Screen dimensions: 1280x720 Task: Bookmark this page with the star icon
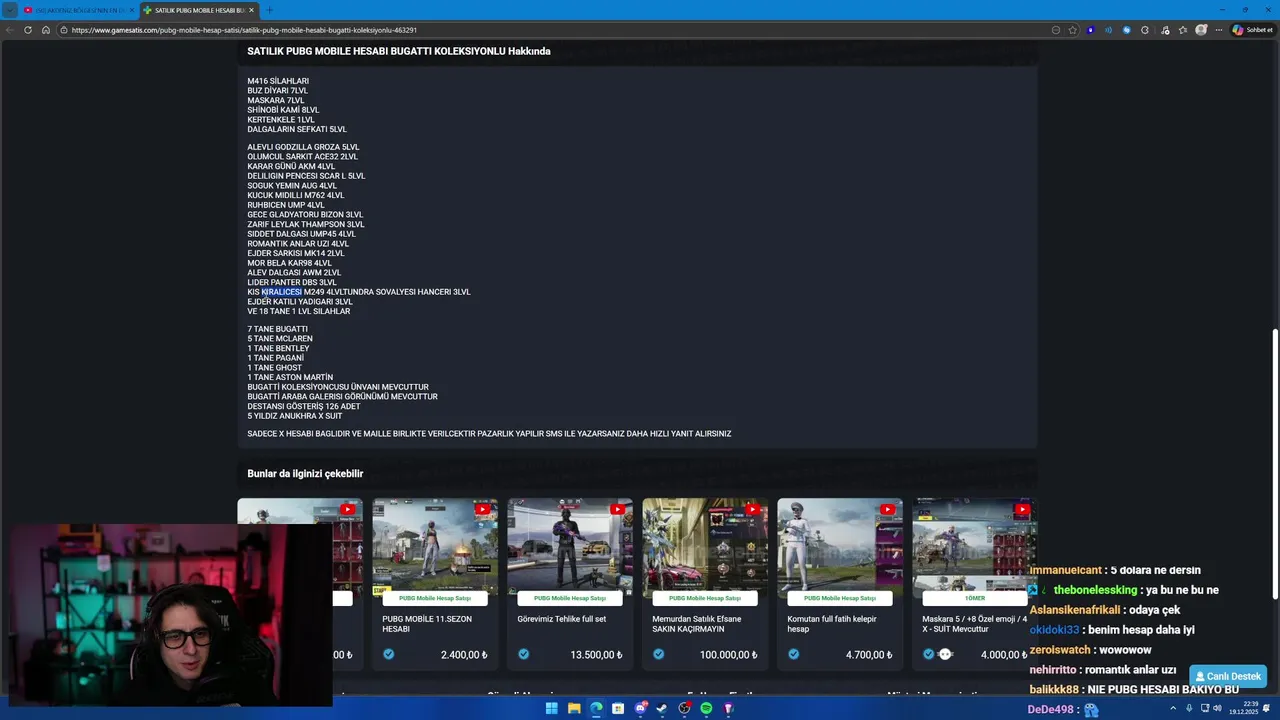[1073, 30]
